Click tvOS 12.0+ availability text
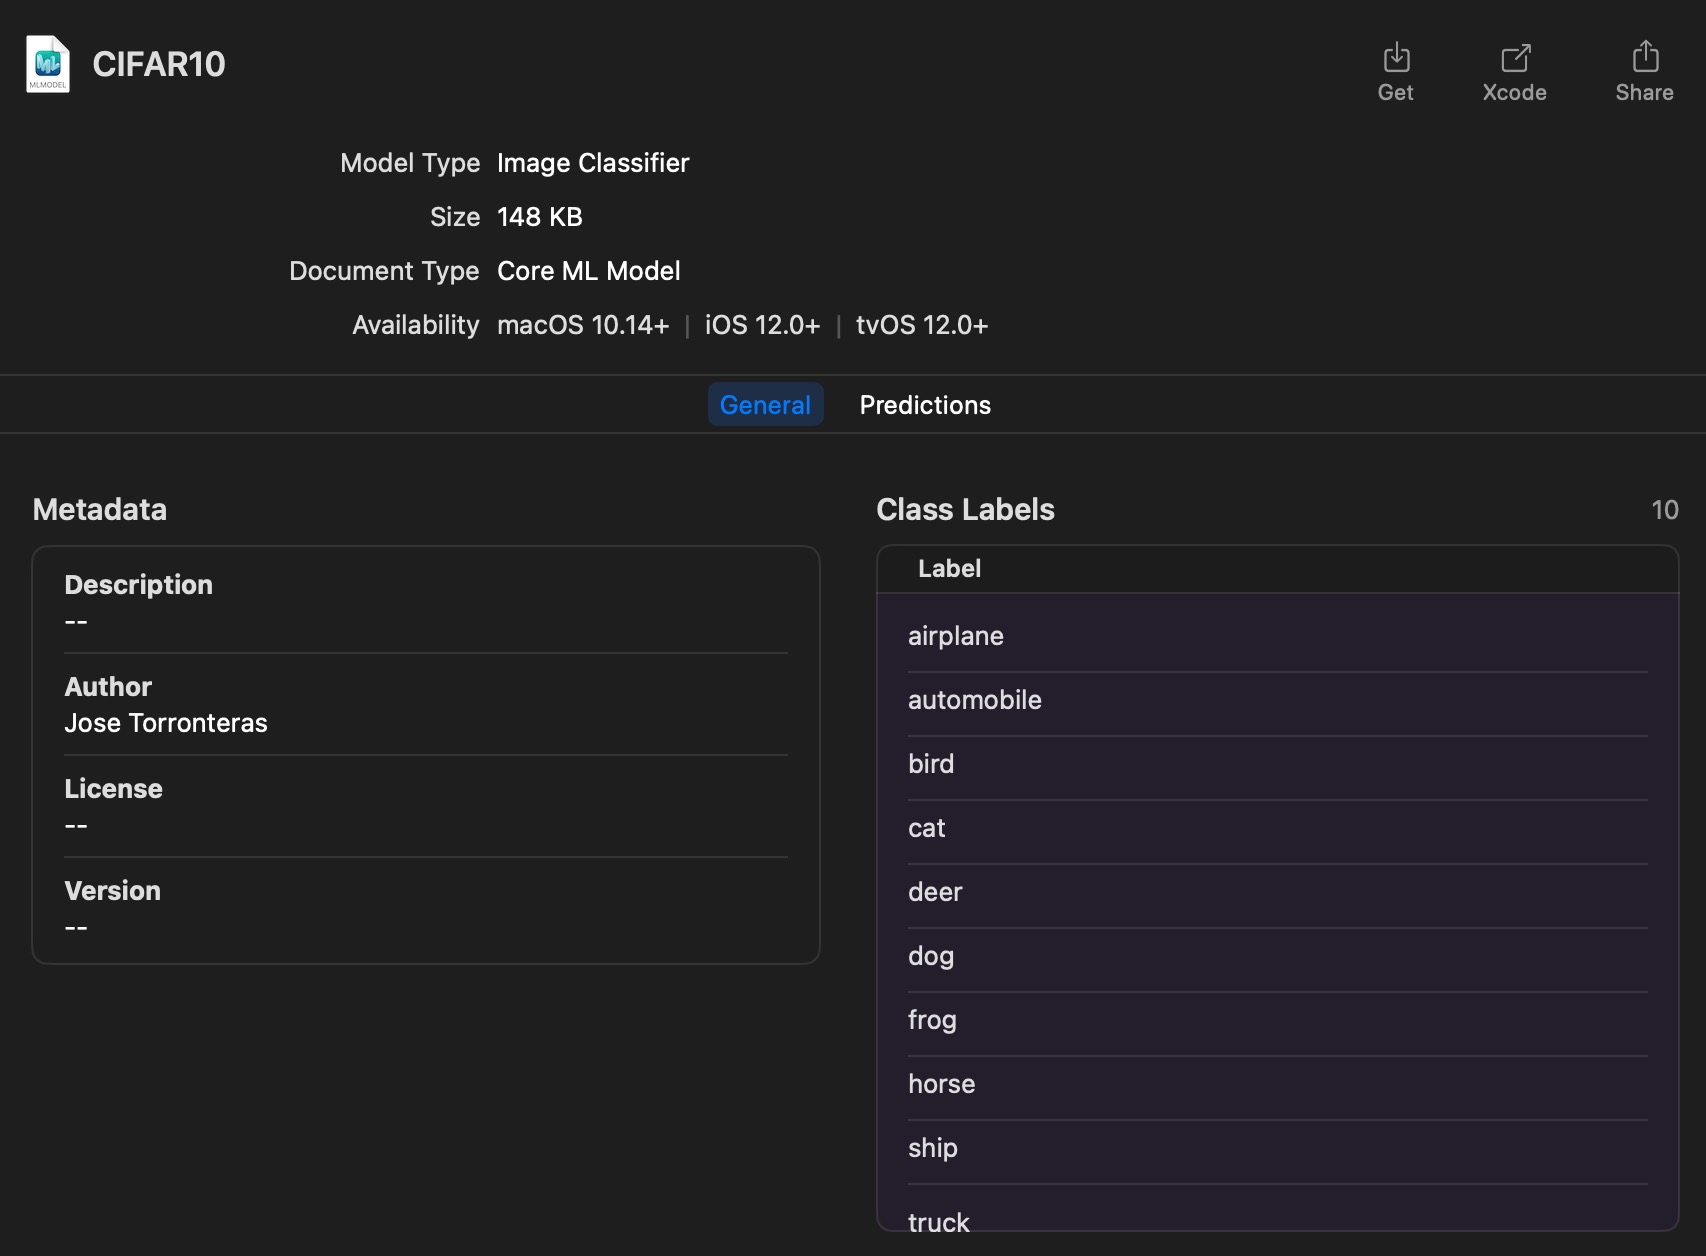 pyautogui.click(x=922, y=325)
